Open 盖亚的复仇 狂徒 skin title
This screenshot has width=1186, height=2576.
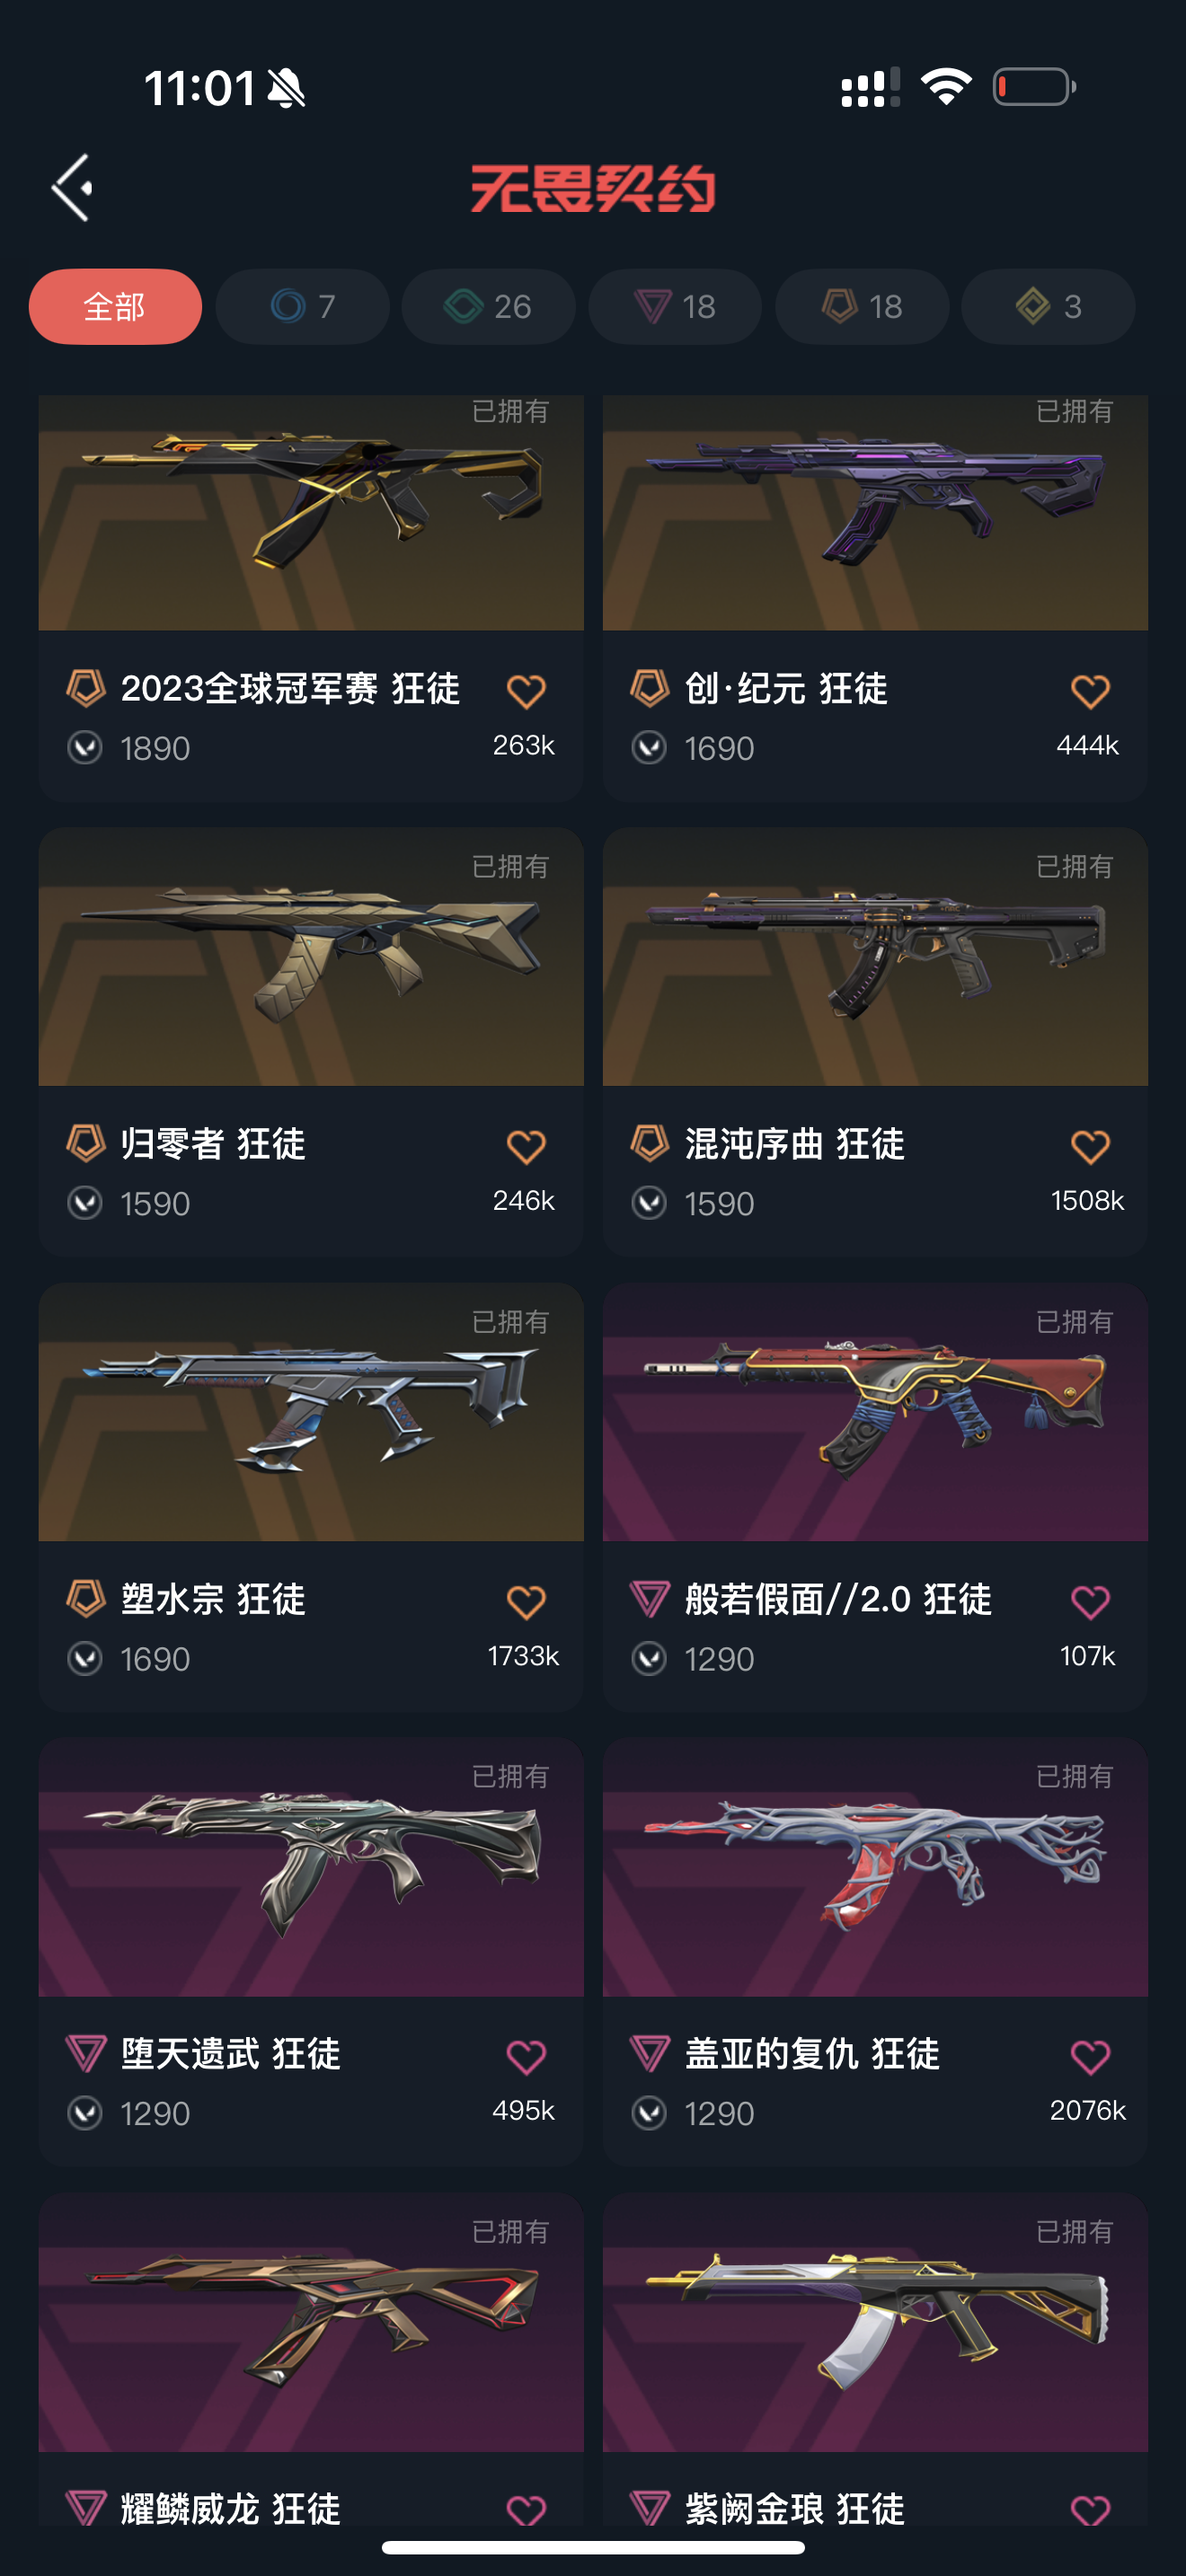click(812, 2054)
